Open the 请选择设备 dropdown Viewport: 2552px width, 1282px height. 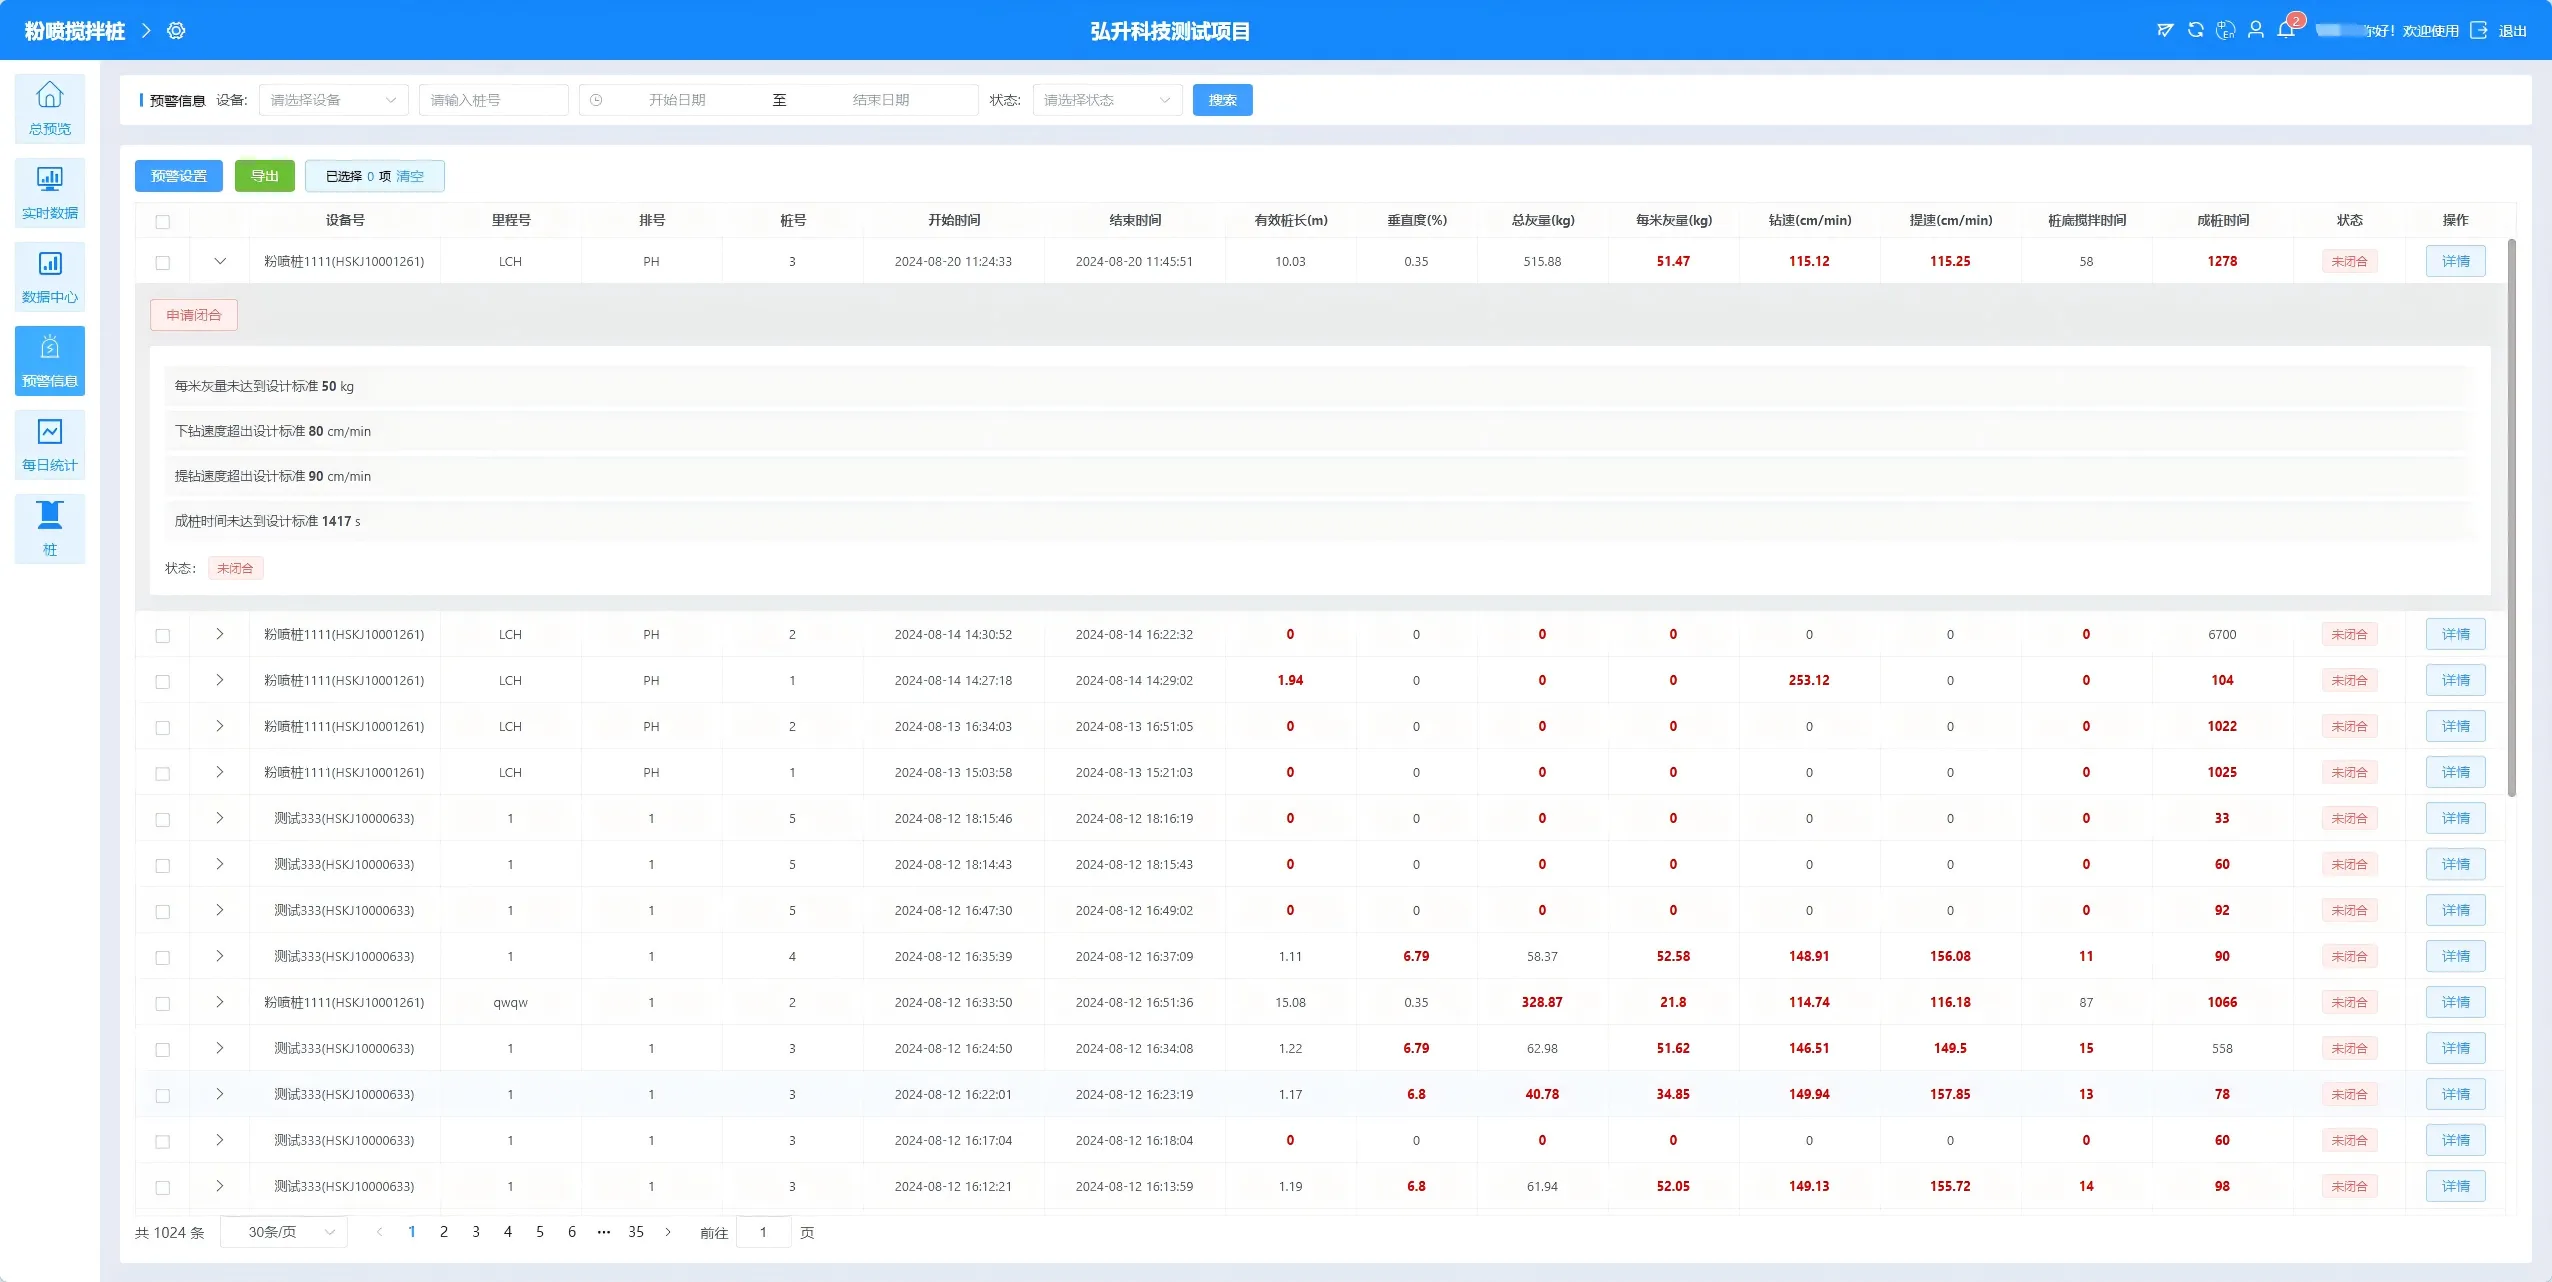click(333, 100)
